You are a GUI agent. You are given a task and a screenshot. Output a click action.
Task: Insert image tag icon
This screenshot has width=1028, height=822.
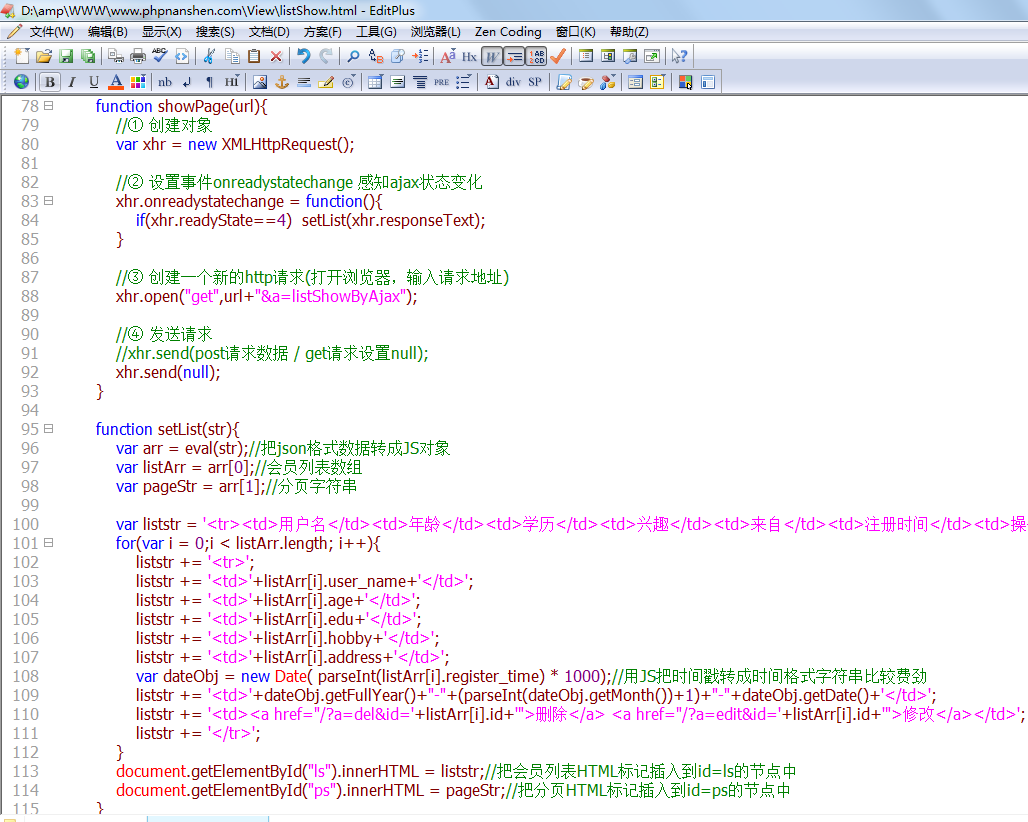pyautogui.click(x=260, y=82)
